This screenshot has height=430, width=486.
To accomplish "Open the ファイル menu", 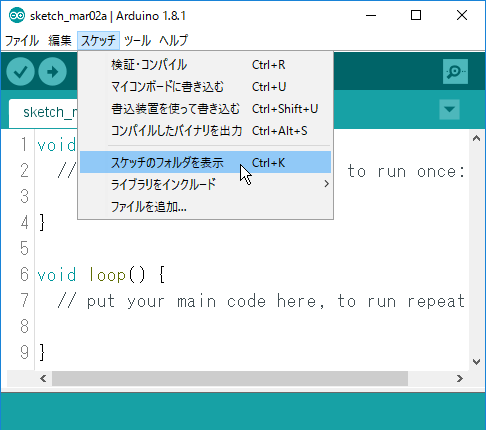I will pos(22,41).
